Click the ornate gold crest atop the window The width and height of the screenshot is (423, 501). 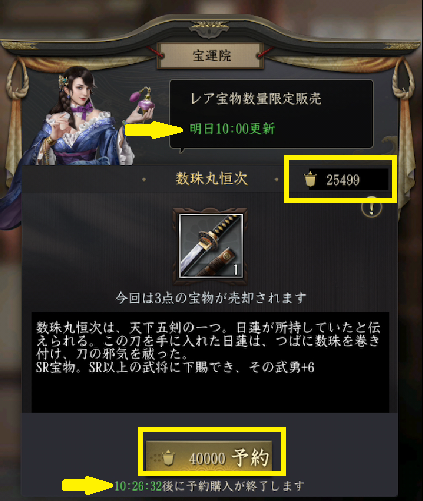(209, 28)
